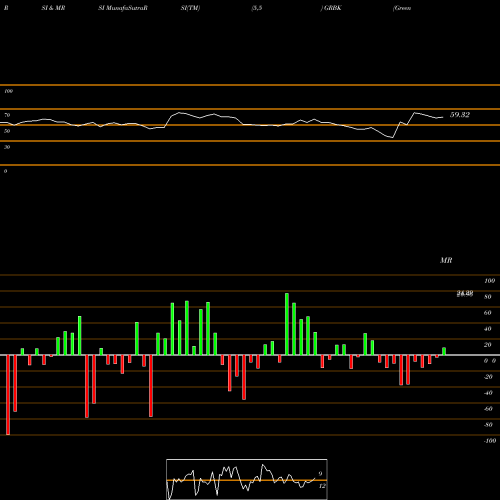Click the overlapping value label left of the MR axis 80

[x=465, y=293]
